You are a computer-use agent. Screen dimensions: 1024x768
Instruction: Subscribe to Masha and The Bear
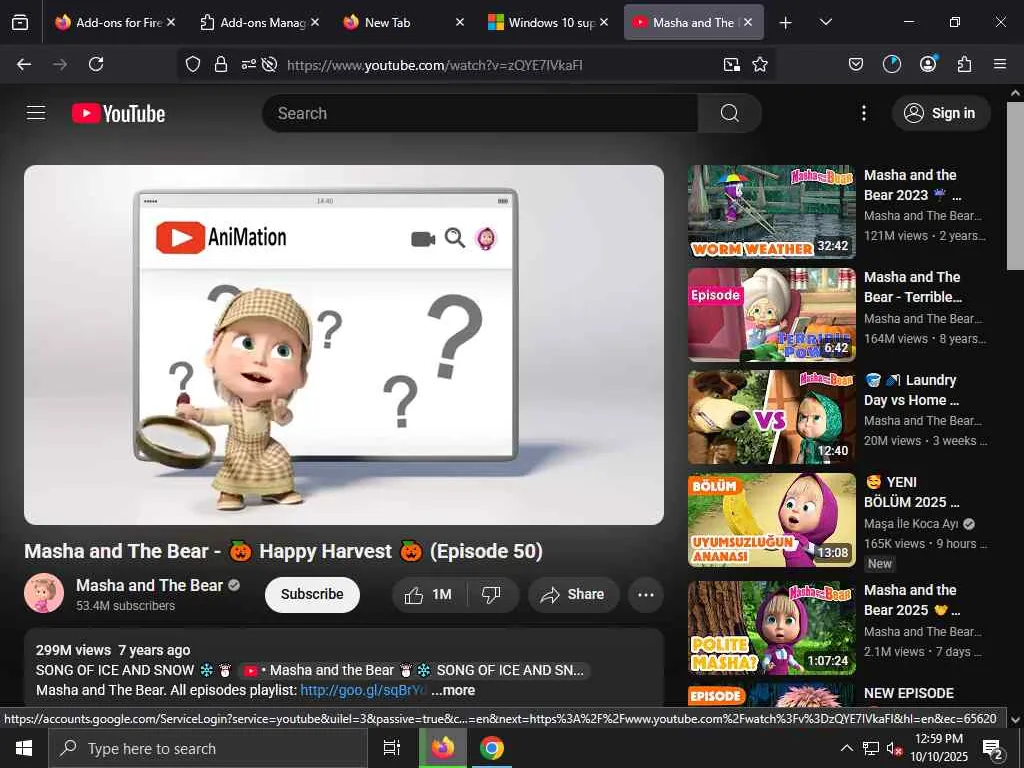[312, 594]
